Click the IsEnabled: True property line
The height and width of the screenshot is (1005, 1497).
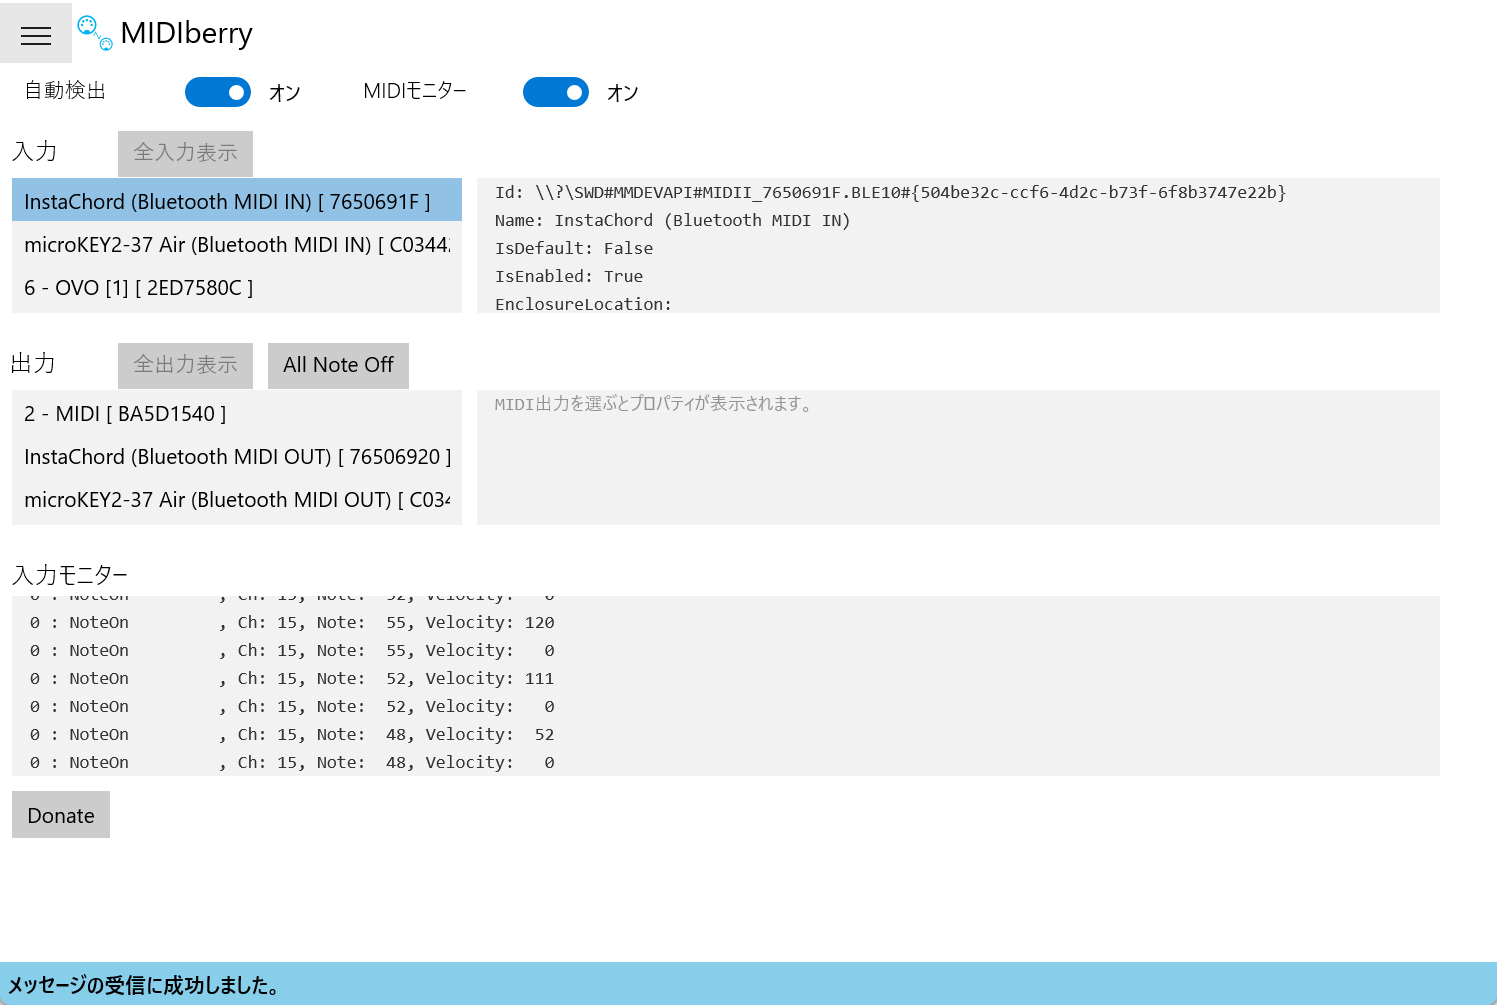click(x=569, y=276)
